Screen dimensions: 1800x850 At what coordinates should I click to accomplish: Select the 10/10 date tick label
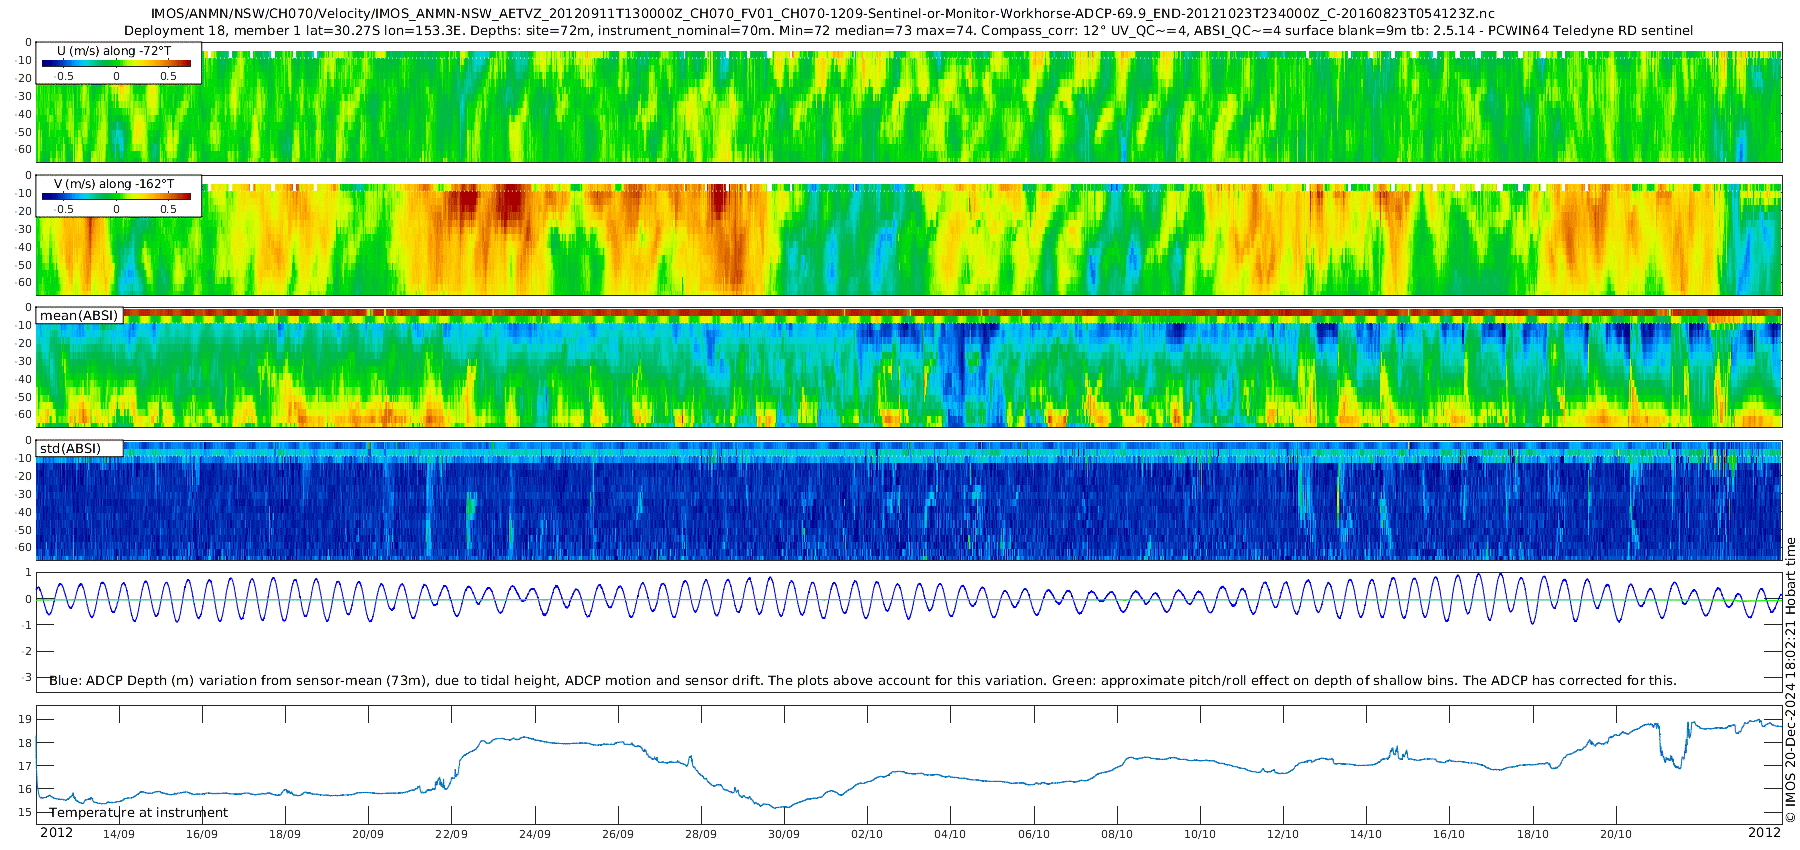point(1200,834)
